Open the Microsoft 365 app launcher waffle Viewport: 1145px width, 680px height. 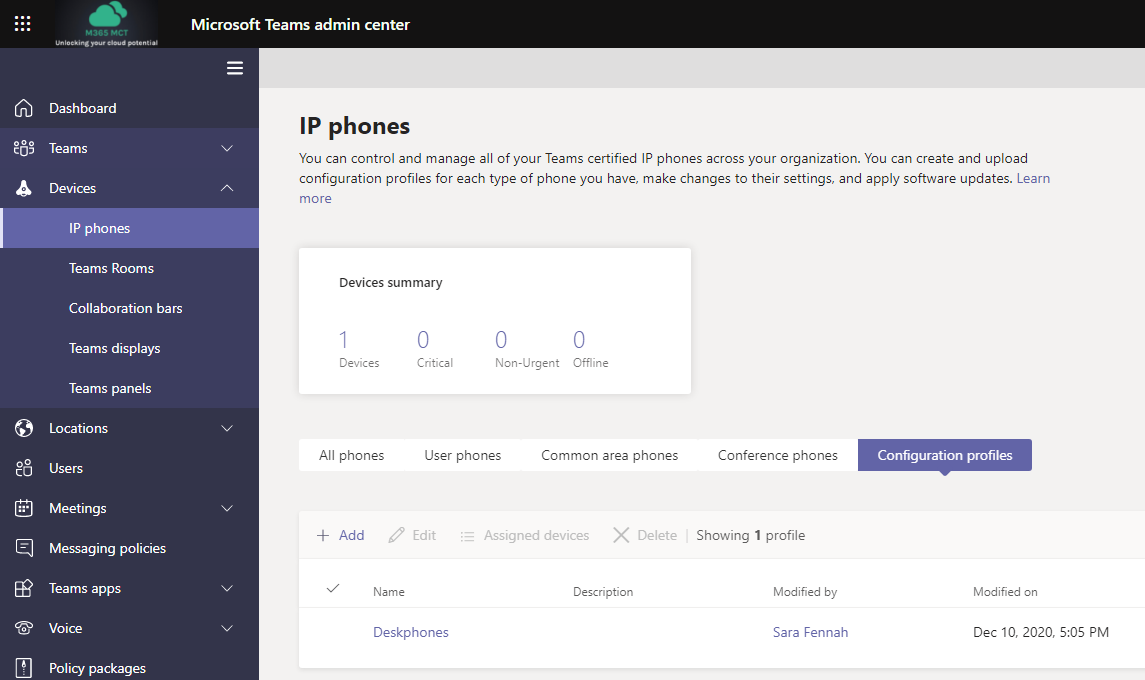[22, 23]
